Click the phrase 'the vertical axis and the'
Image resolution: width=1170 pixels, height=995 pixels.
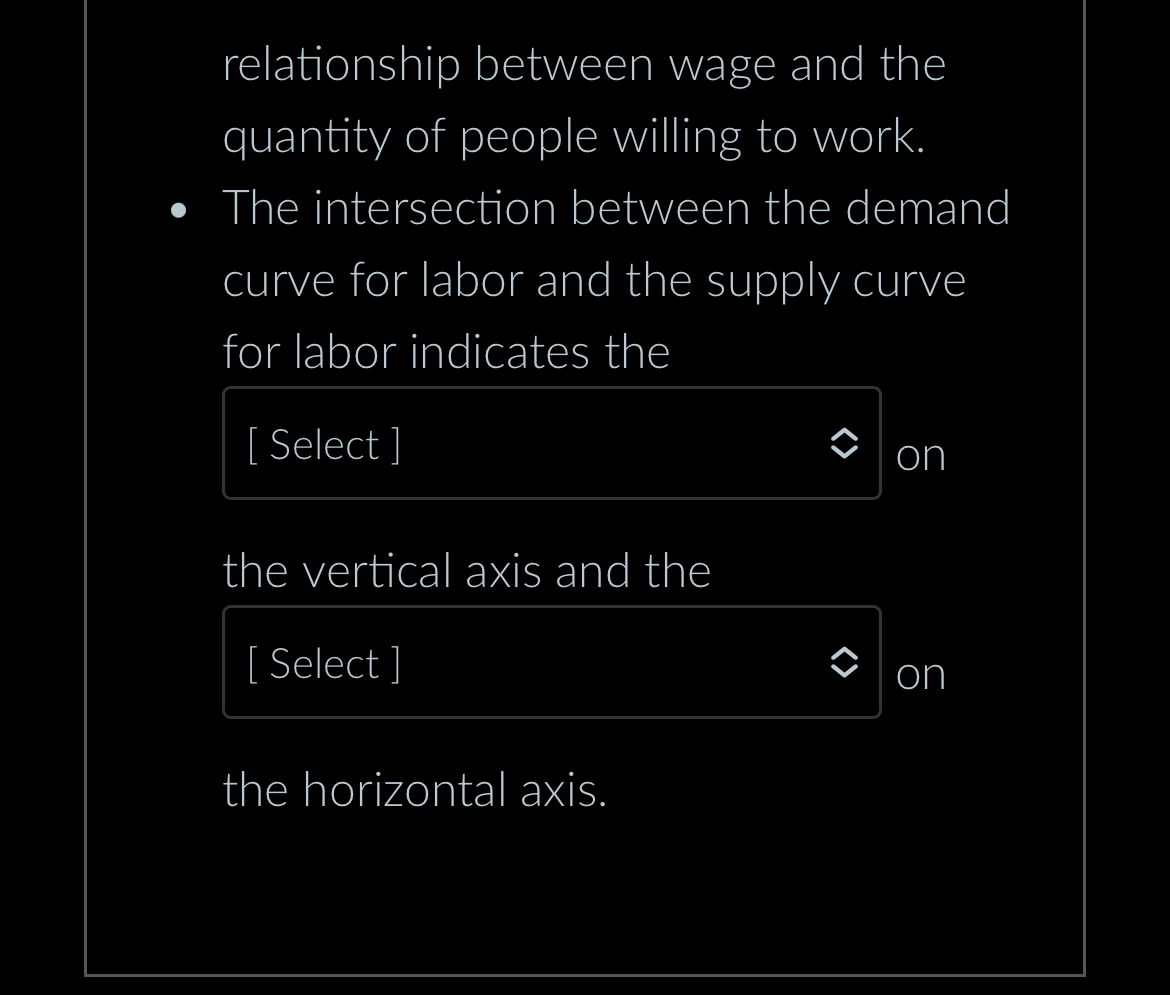(466, 570)
